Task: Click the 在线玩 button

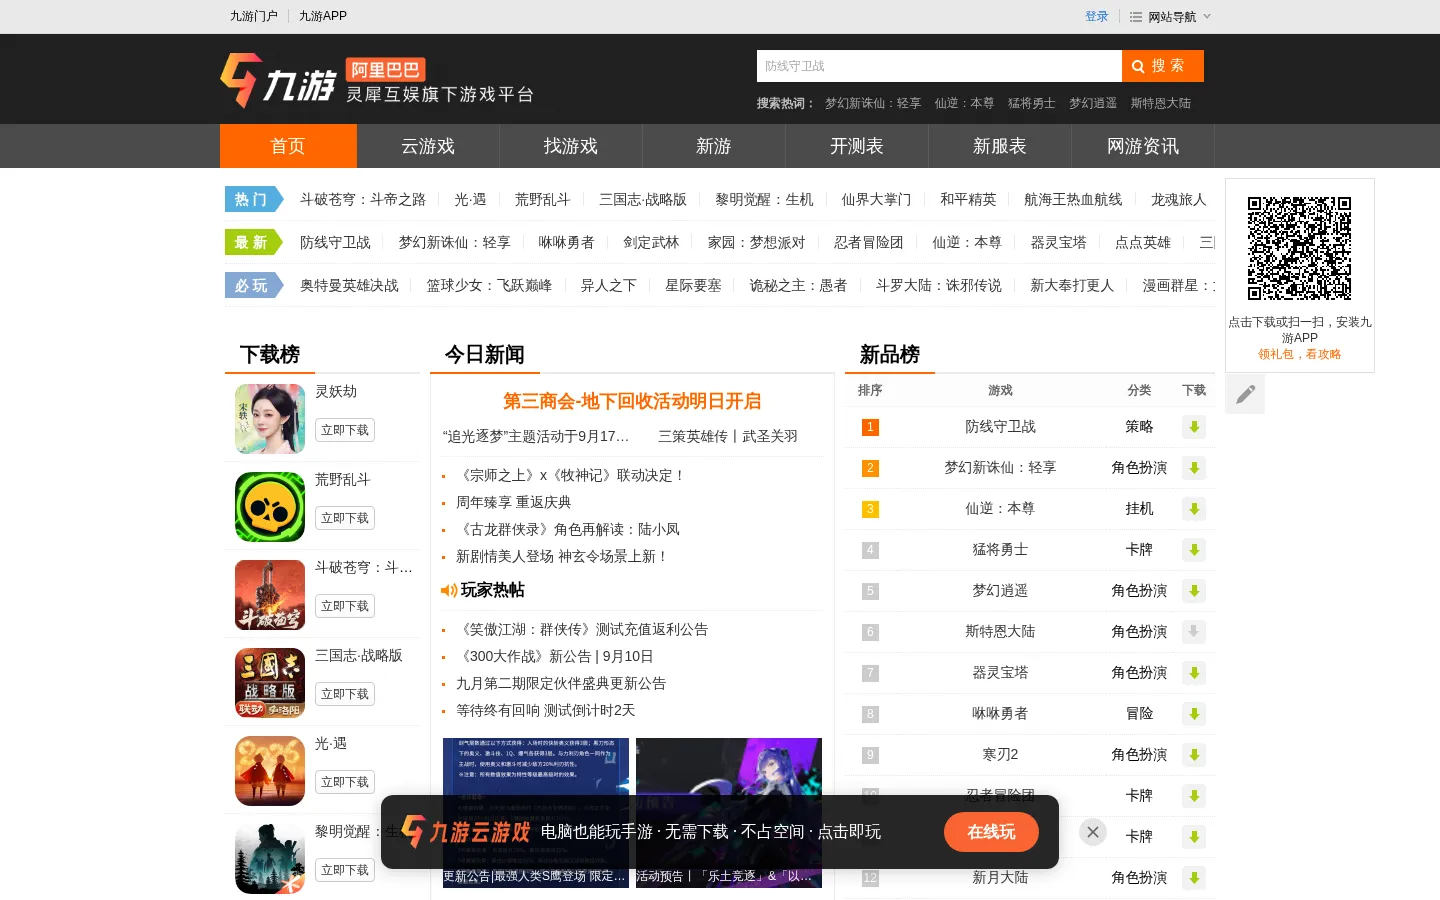Action: [x=991, y=832]
